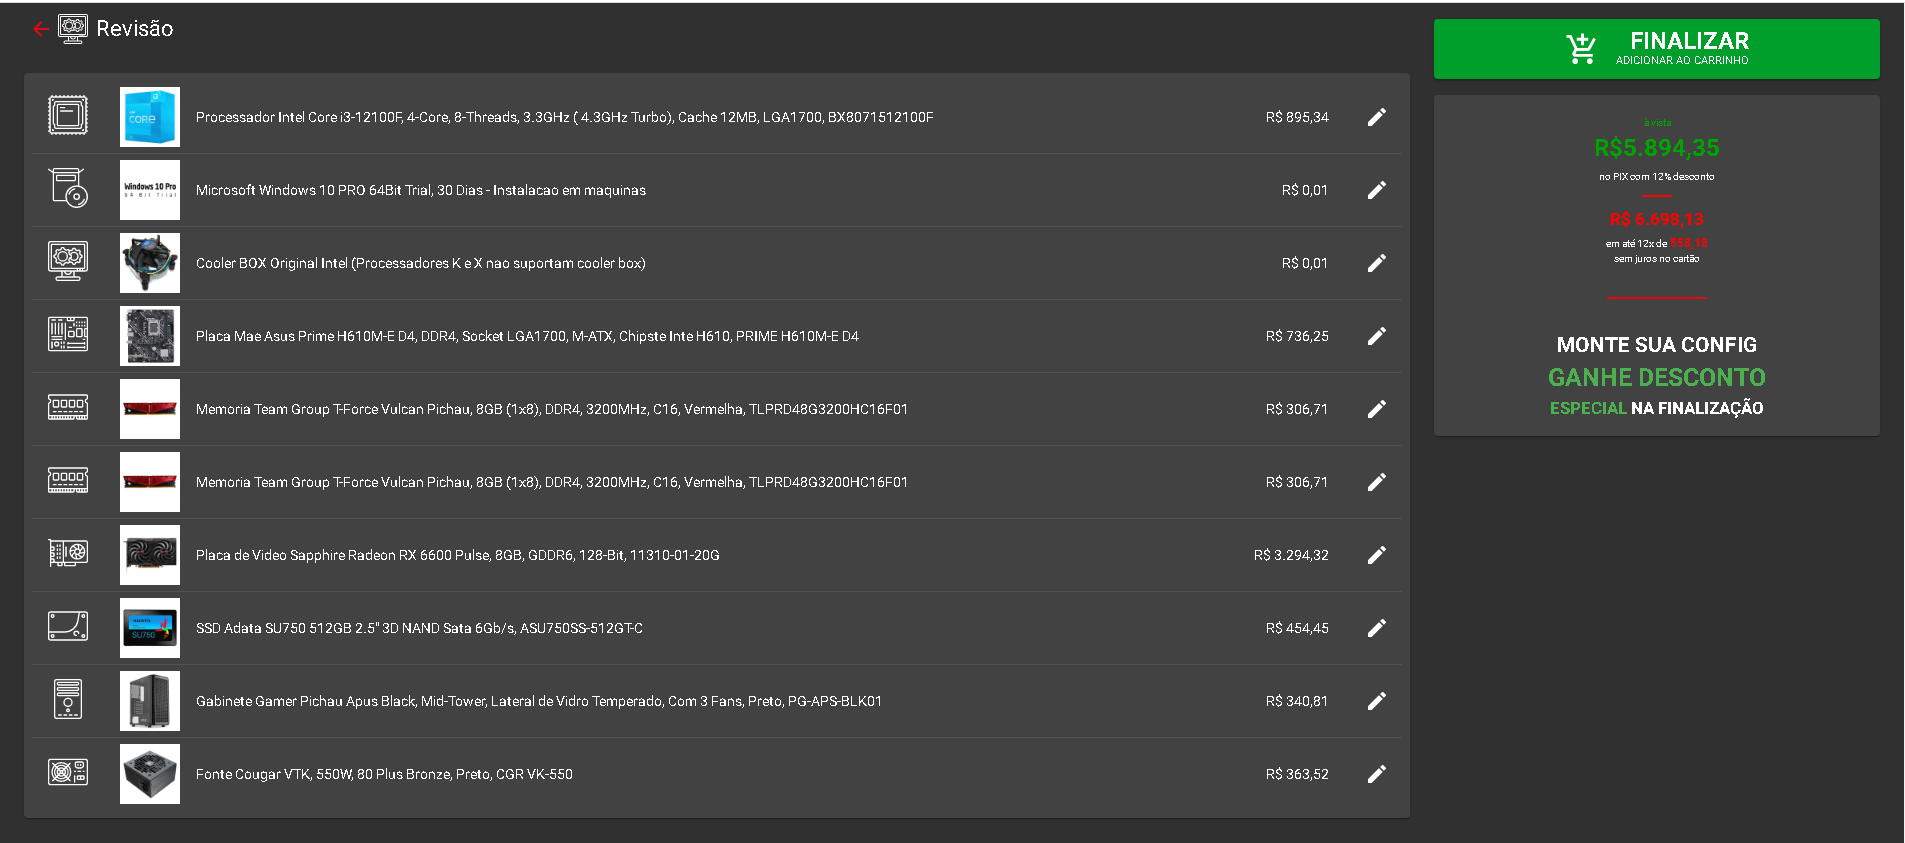
Task: Click storage category icon in SSD Adata row
Action: point(68,626)
